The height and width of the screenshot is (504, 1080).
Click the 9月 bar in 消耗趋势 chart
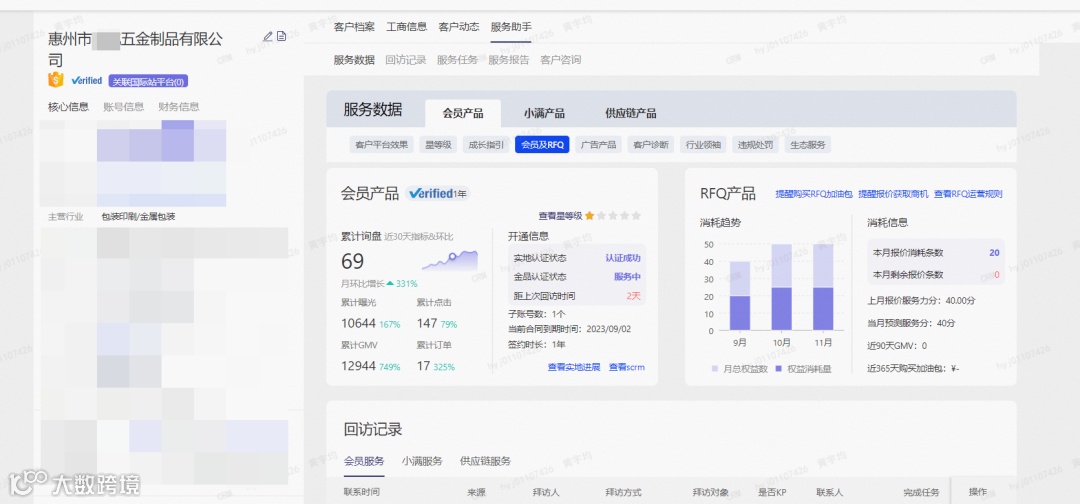click(740, 296)
